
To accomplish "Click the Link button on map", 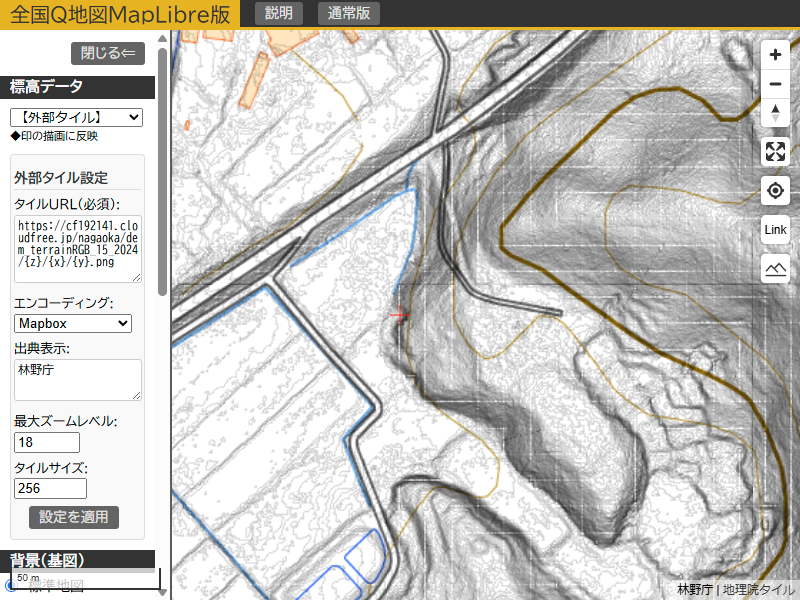I will click(775, 230).
